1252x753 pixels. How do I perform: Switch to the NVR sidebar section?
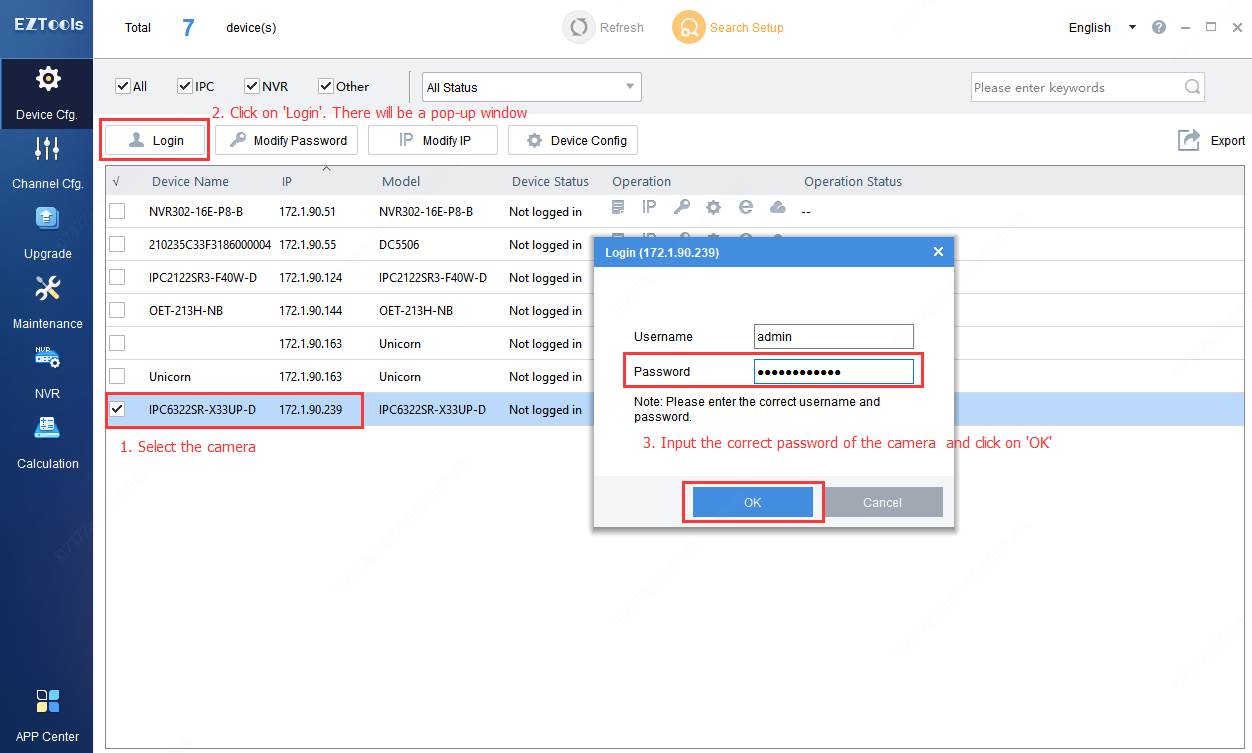47,373
